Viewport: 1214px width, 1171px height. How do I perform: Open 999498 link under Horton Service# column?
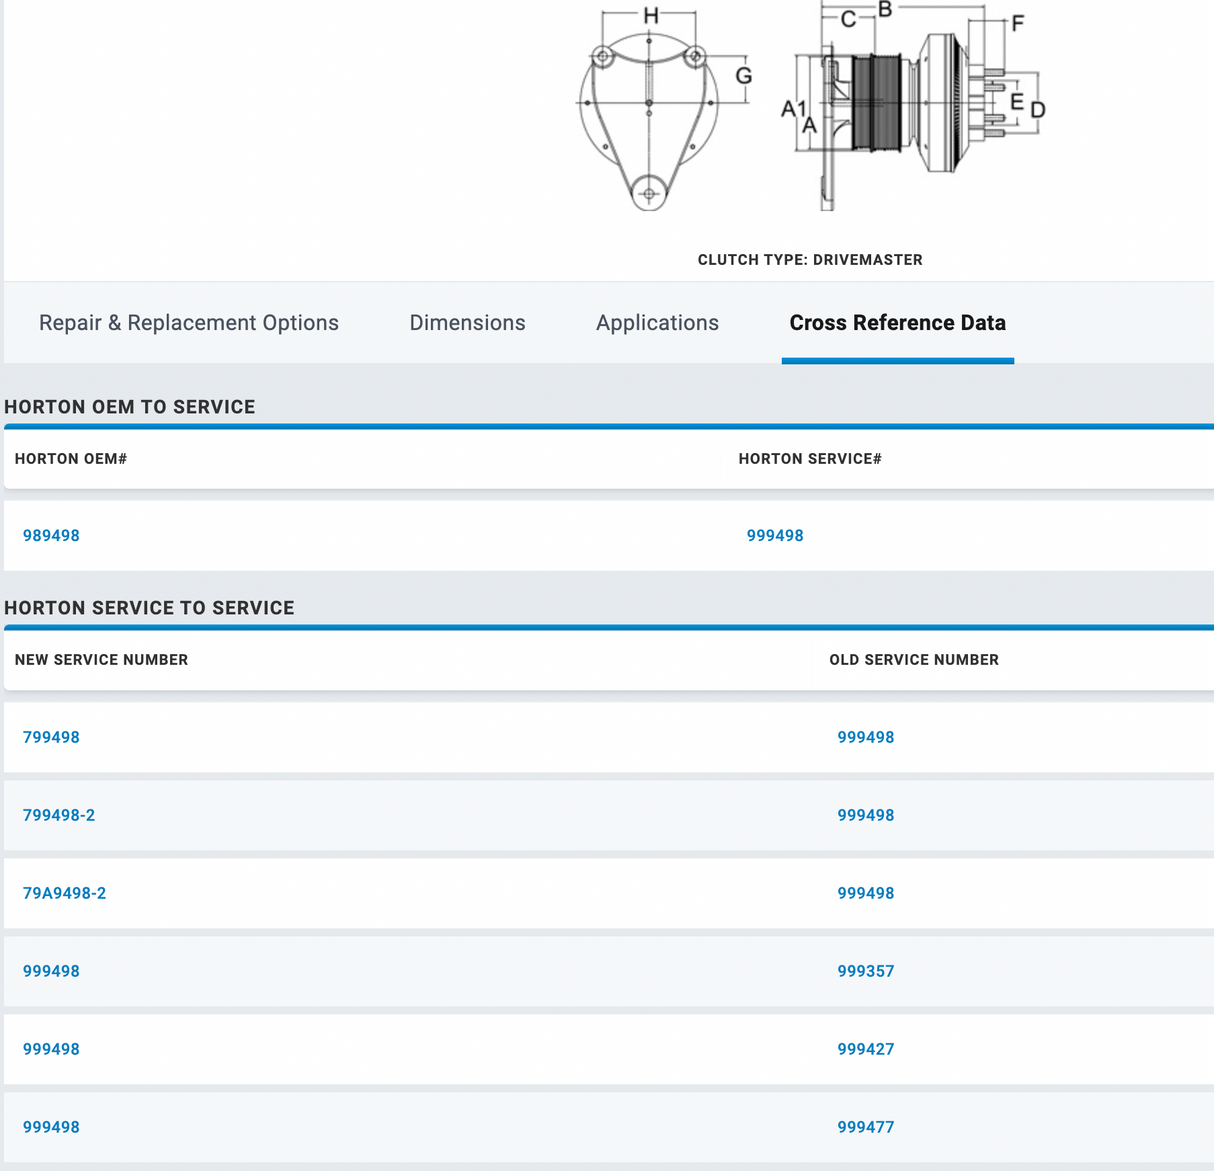(775, 536)
